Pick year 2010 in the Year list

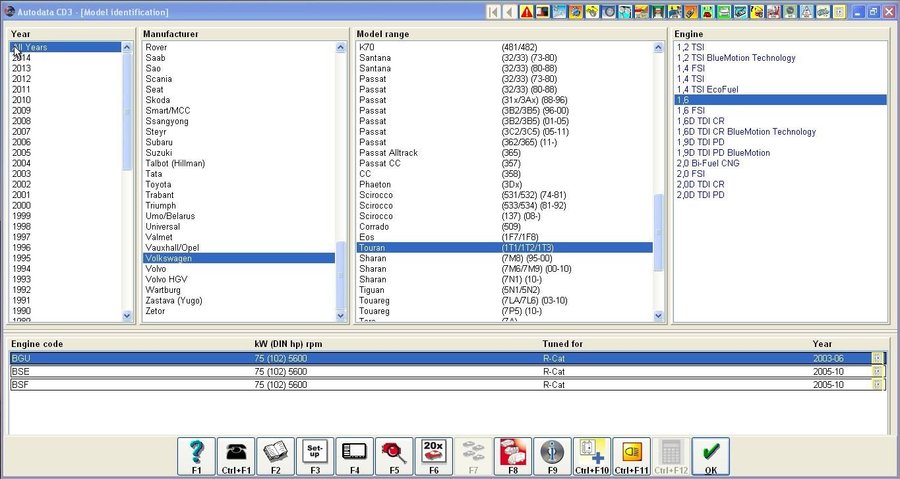(x=21, y=100)
